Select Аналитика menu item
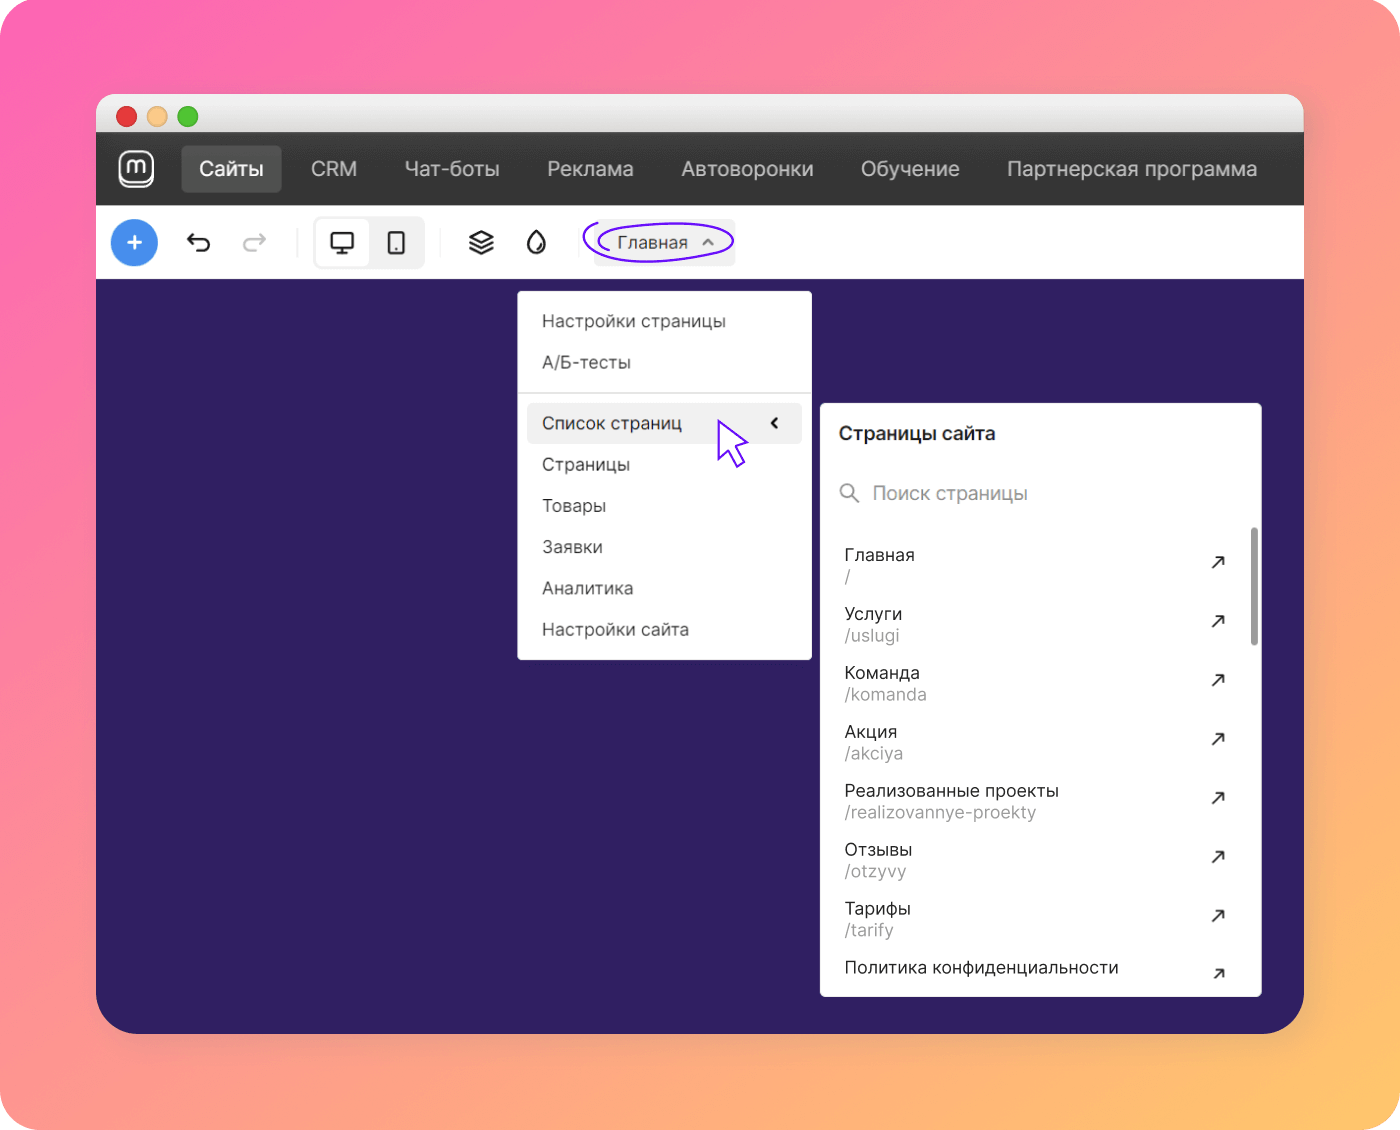 pos(664,588)
